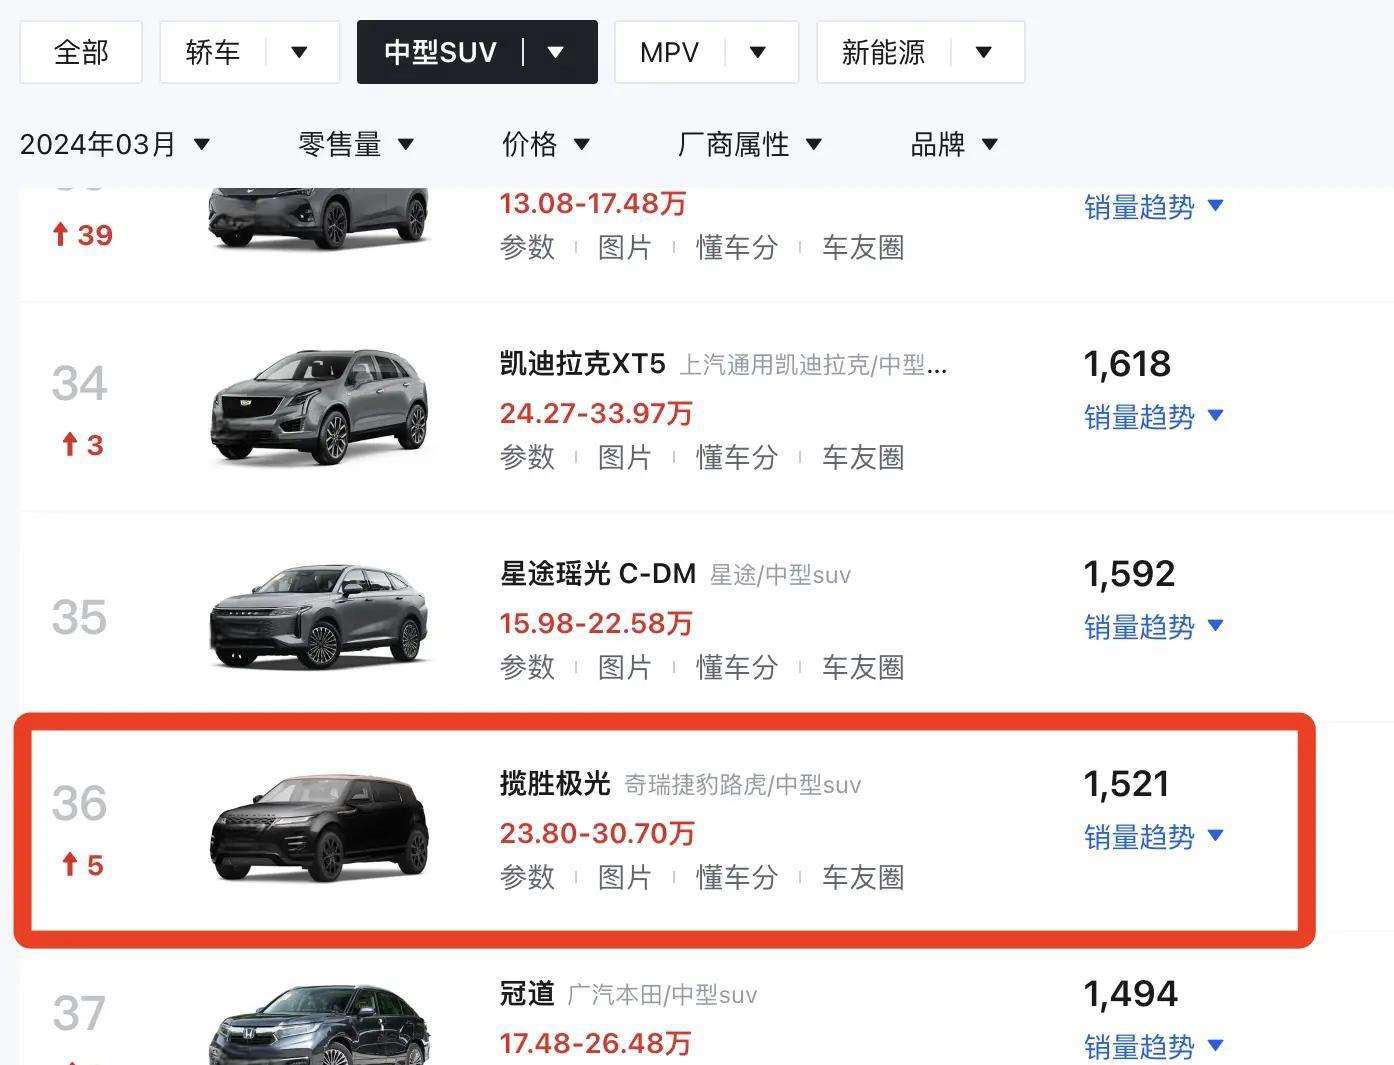The width and height of the screenshot is (1394, 1065).
Task: Expand 销量趋势 arrow for 凯迪拉克XT5
Action: click(x=1216, y=415)
